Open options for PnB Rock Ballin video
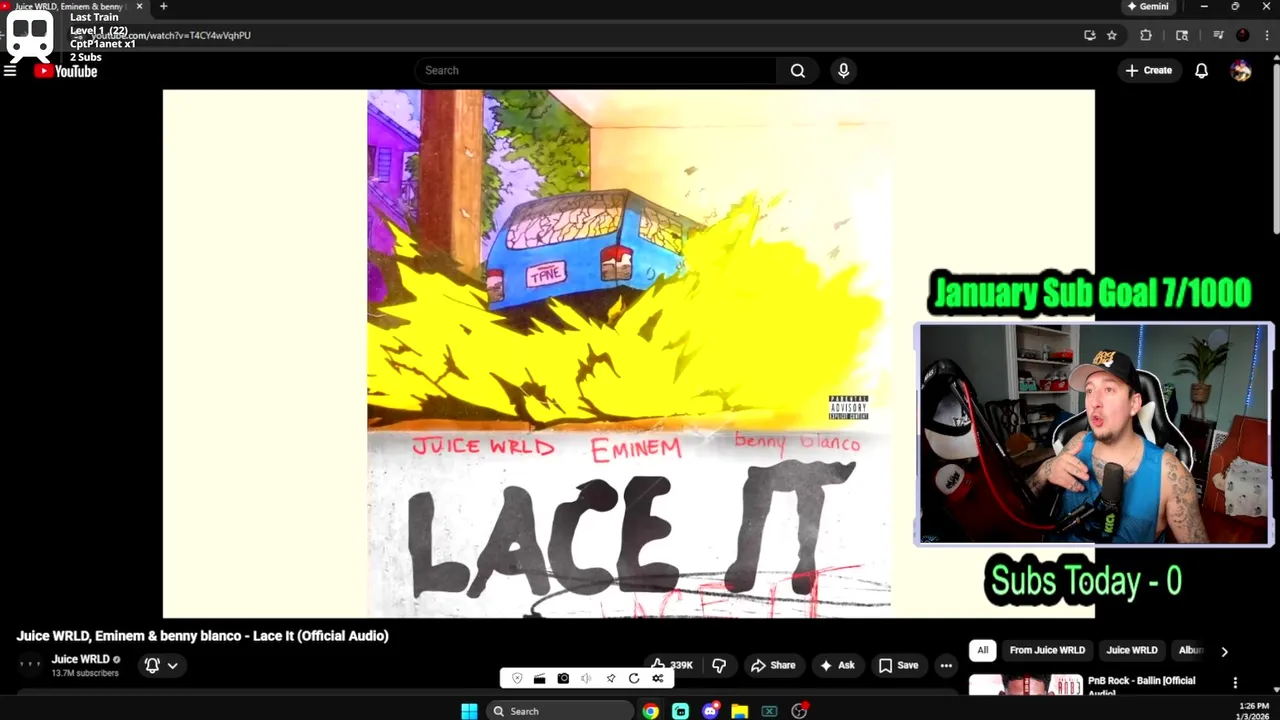Screen dimensions: 1280x720 coord(1235,683)
